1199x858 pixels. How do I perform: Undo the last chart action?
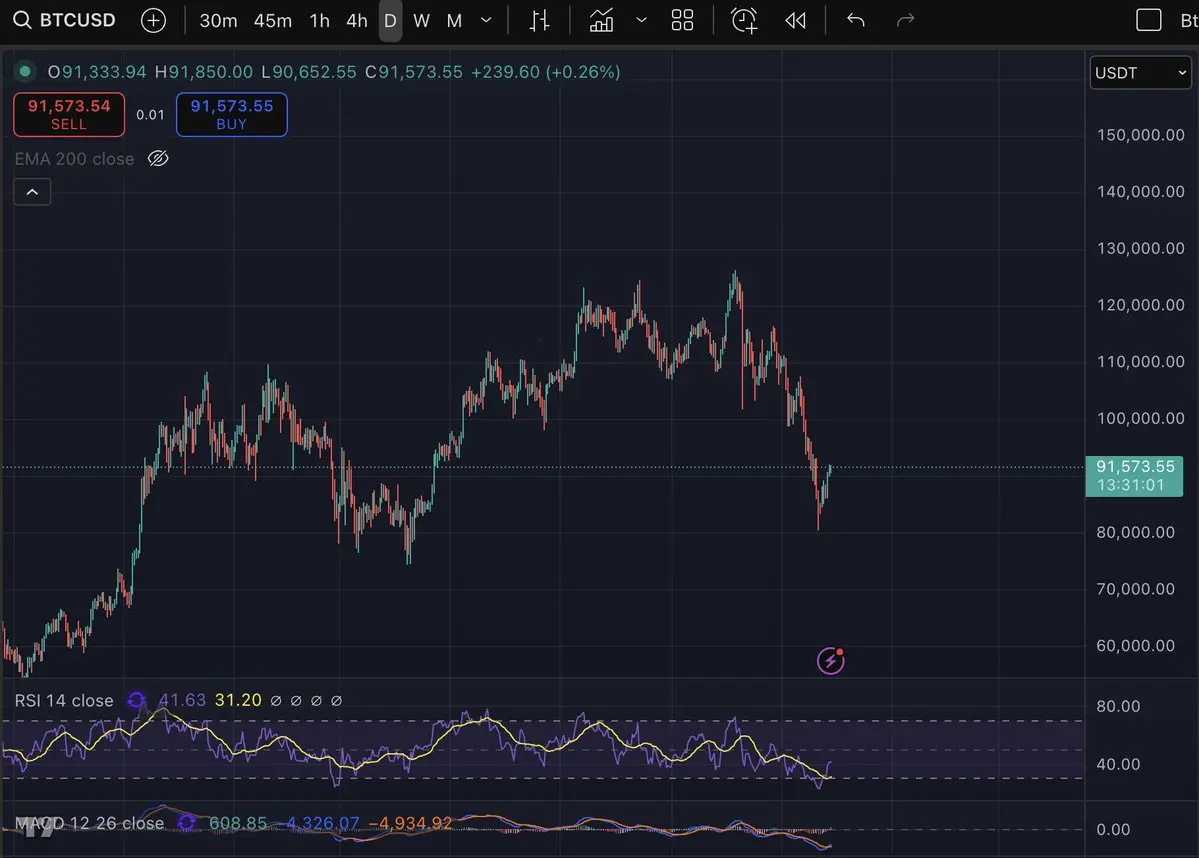(856, 21)
